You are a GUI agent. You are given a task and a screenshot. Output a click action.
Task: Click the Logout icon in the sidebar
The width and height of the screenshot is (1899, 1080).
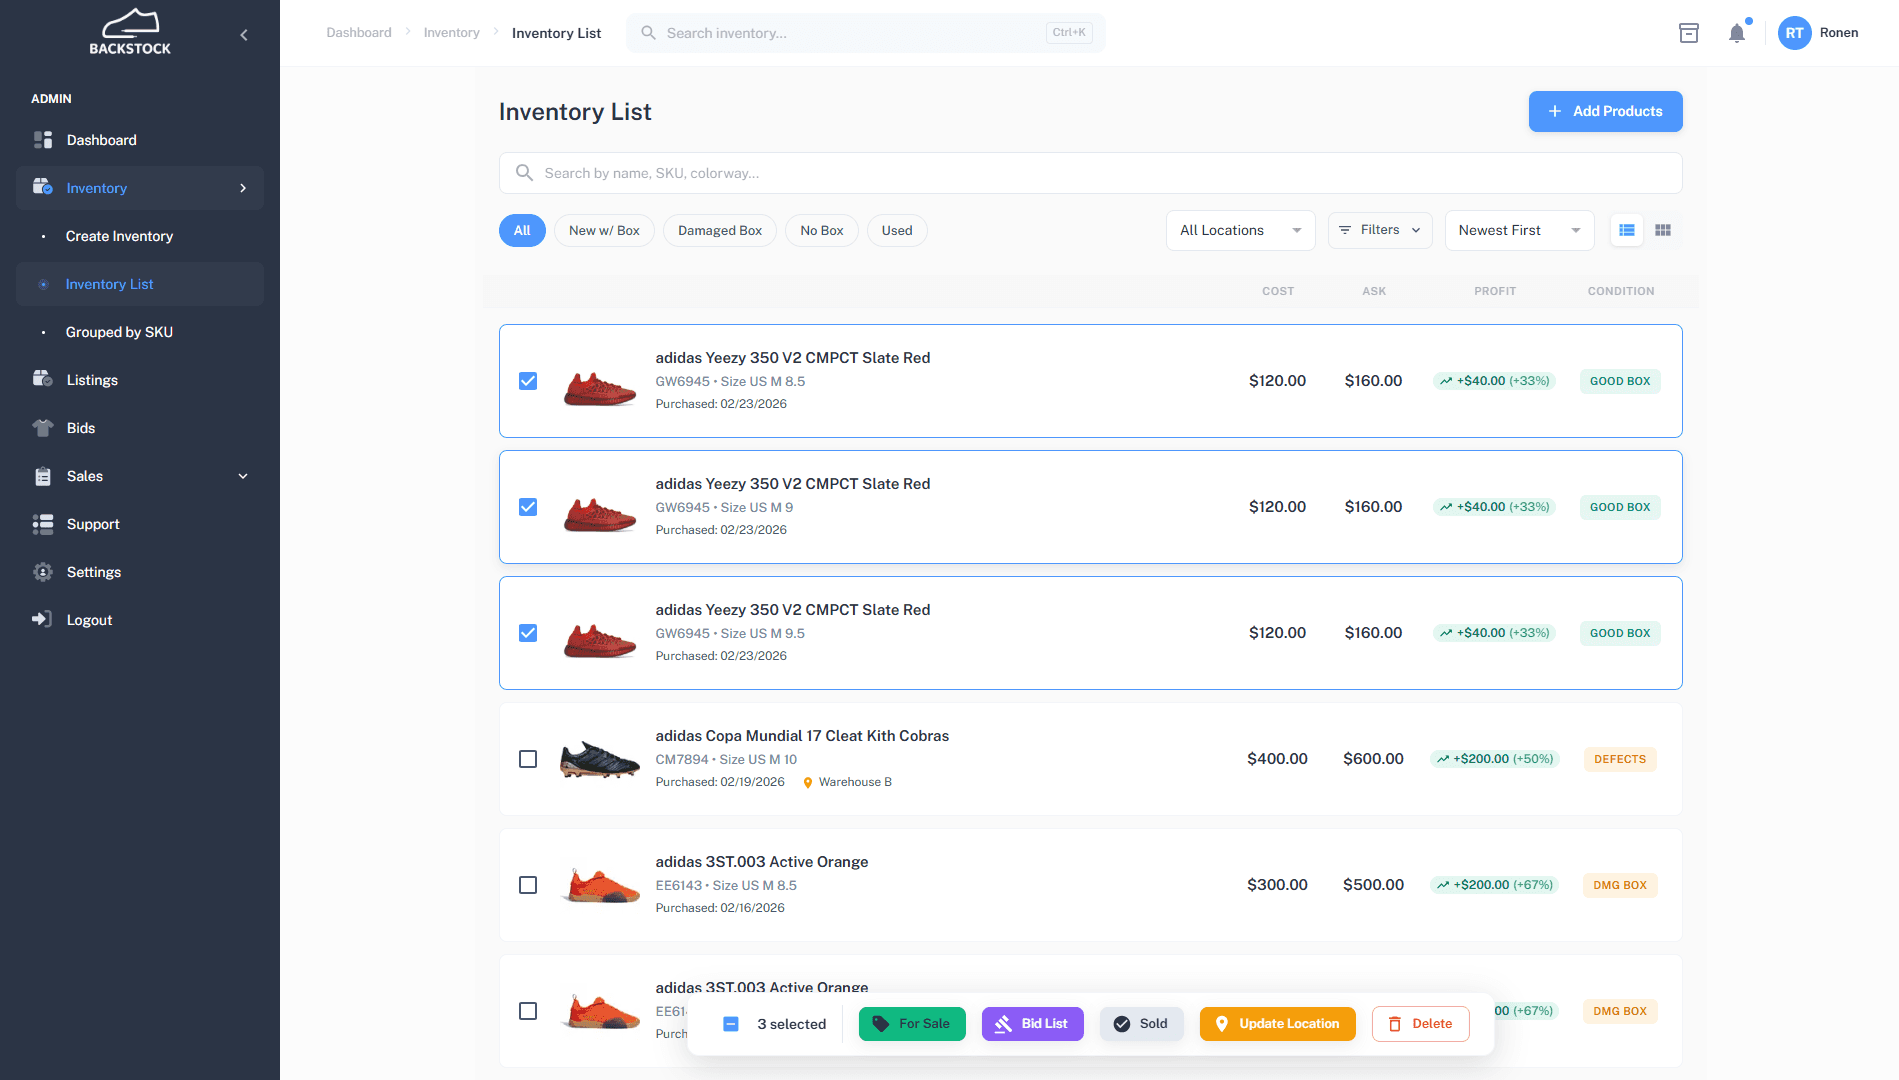click(44, 619)
